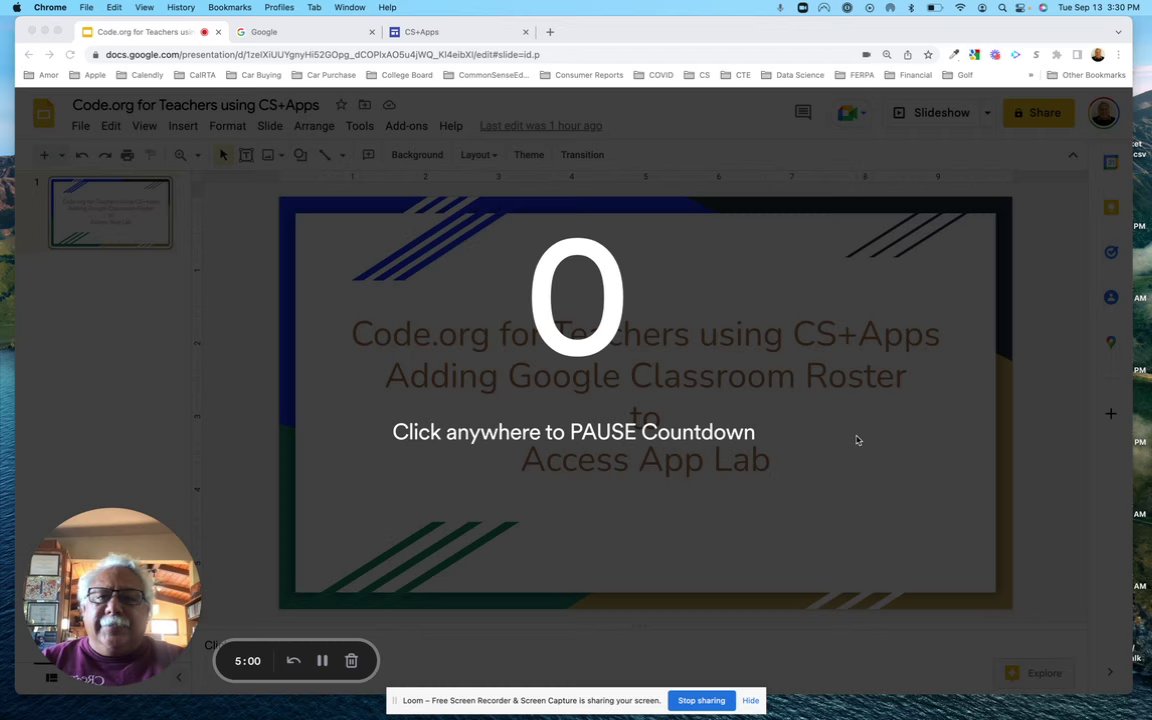Star the presentation document
Image resolution: width=1152 pixels, height=720 pixels.
click(341, 105)
